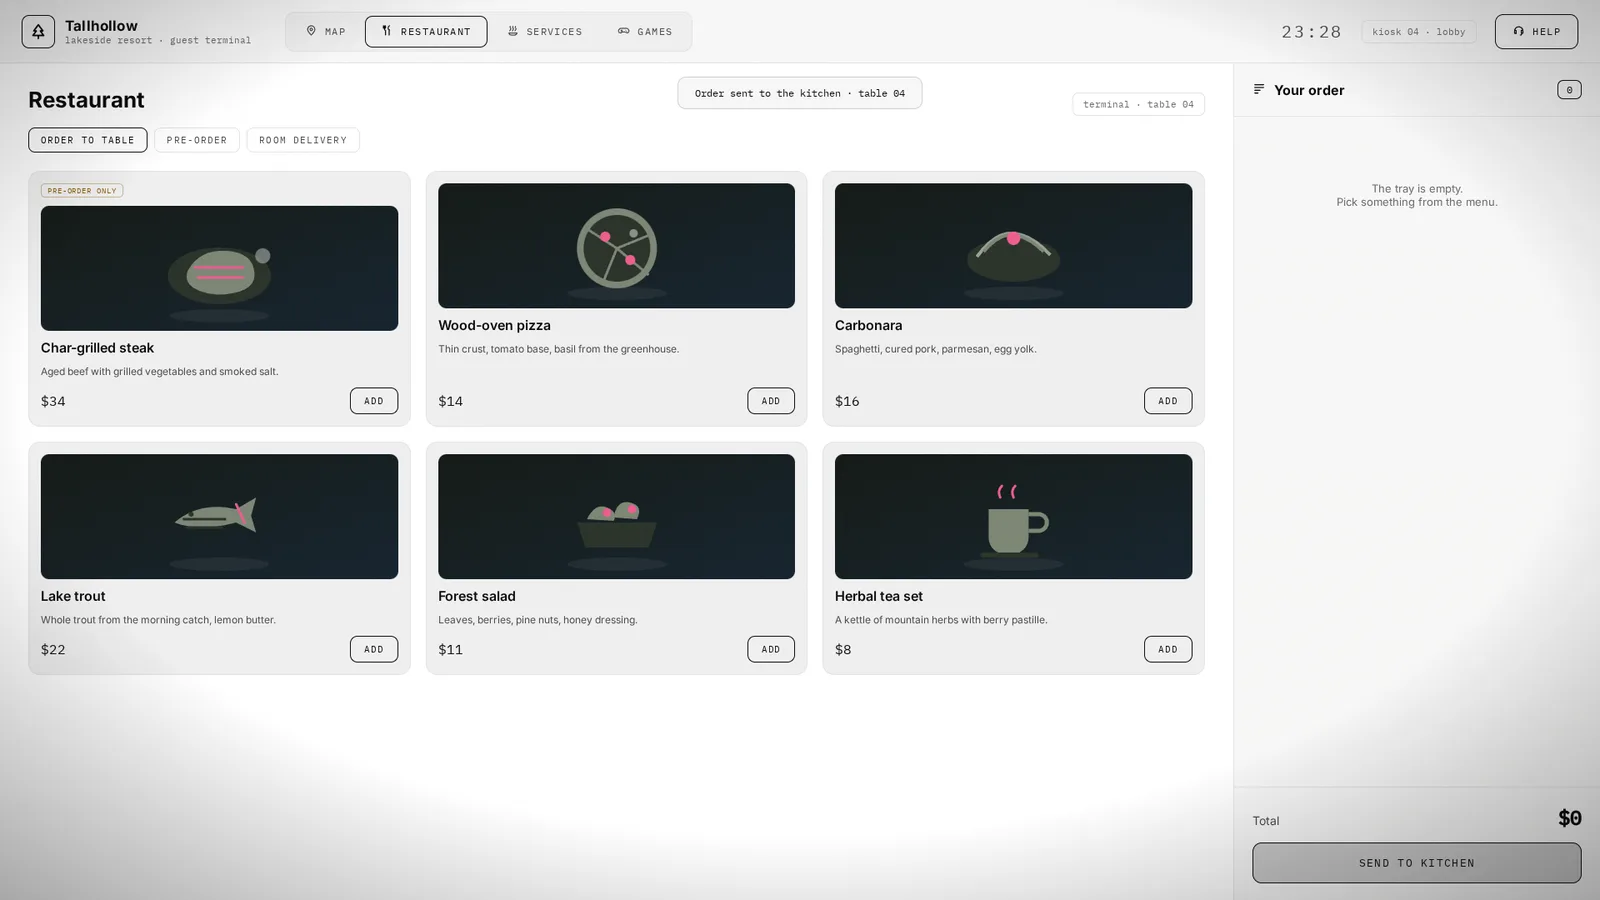Select the Restaurant tab label
The width and height of the screenshot is (1600, 900).
[x=435, y=32]
